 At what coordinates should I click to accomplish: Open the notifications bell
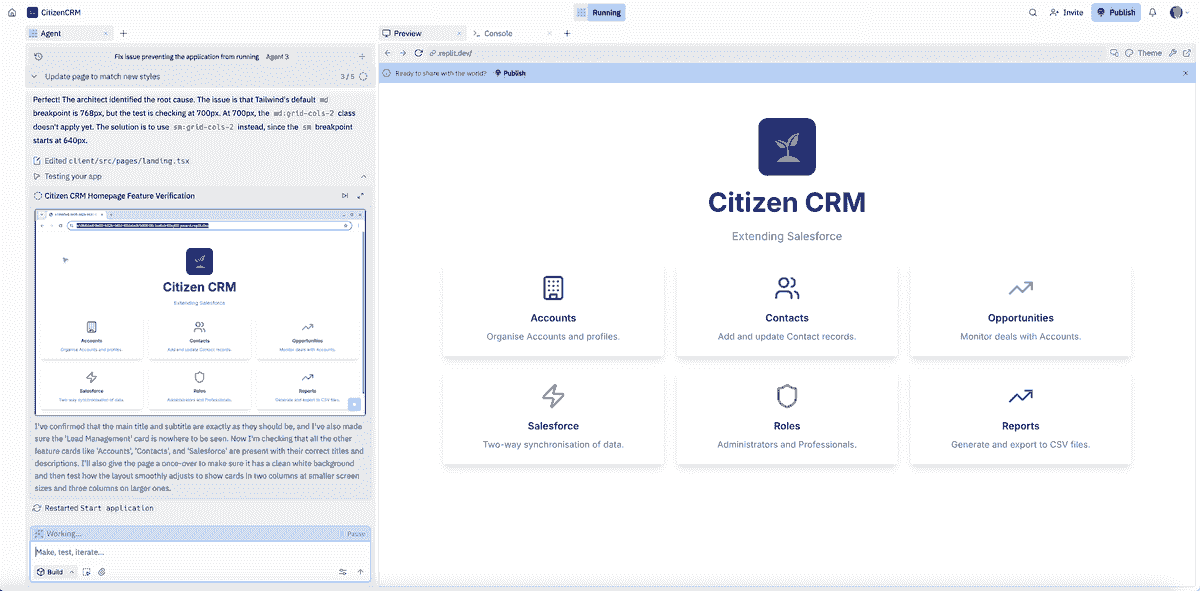tap(1153, 13)
